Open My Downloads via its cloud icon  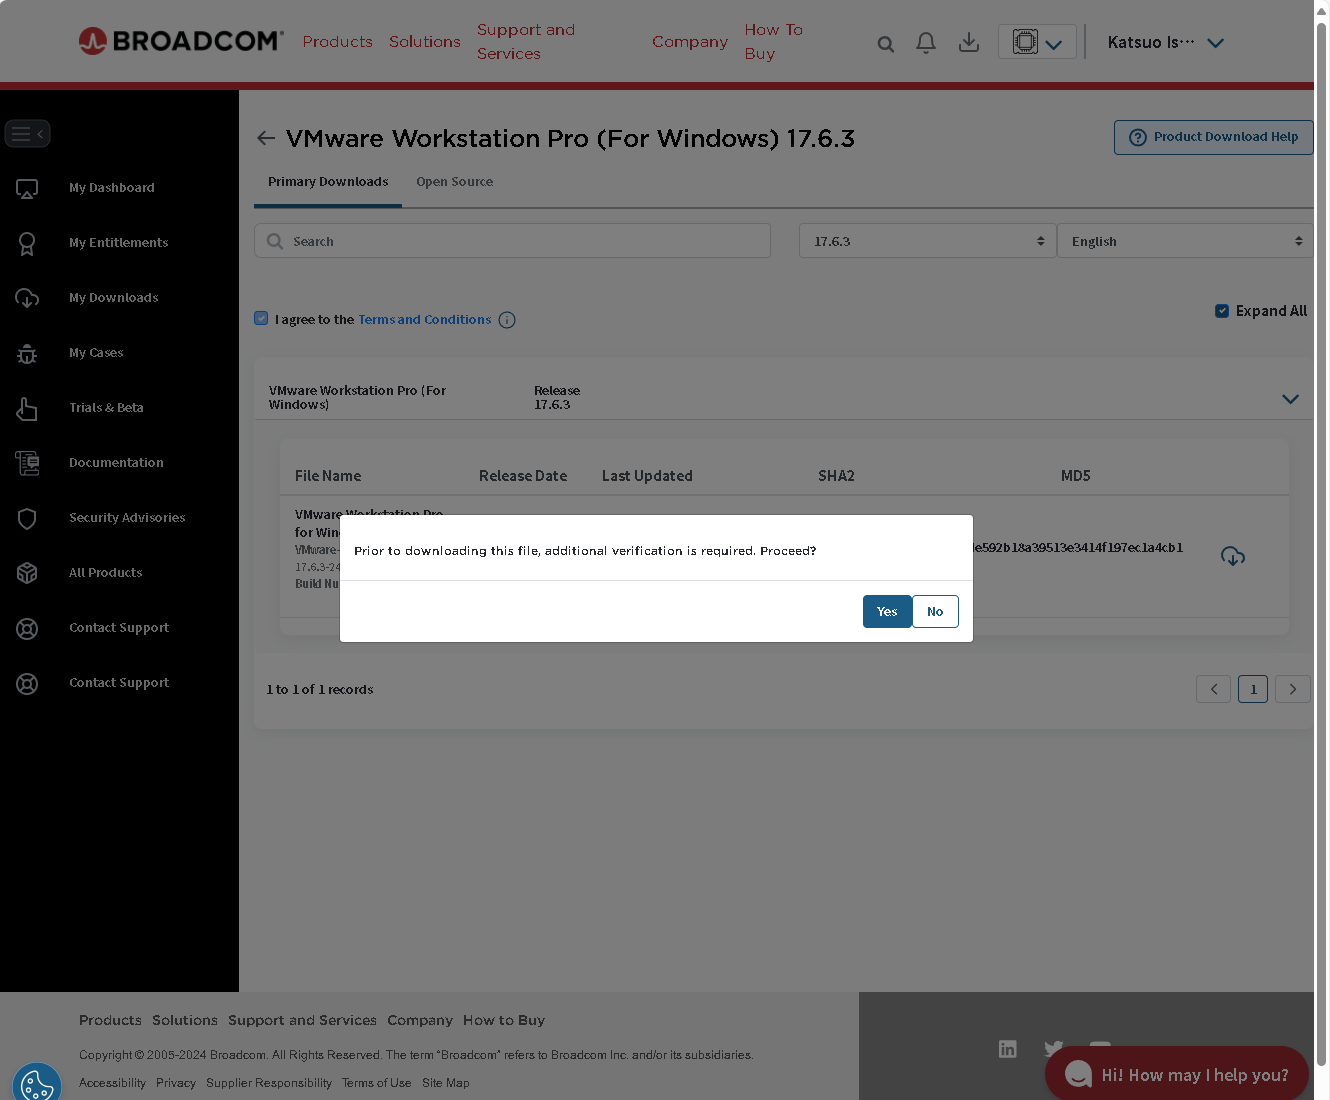pos(27,298)
